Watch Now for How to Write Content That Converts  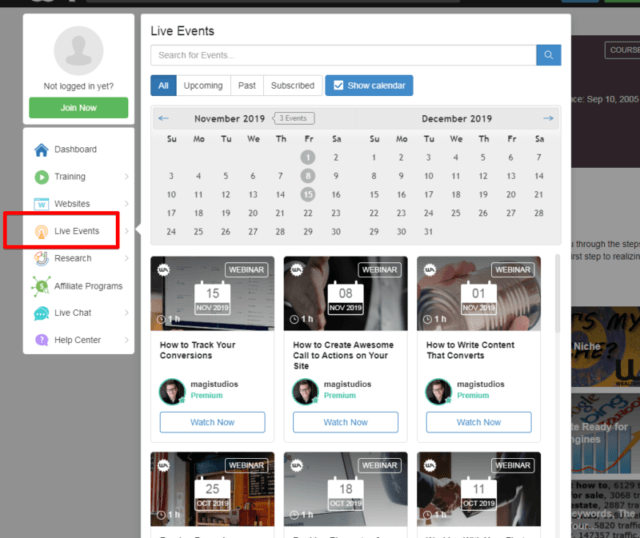click(479, 422)
